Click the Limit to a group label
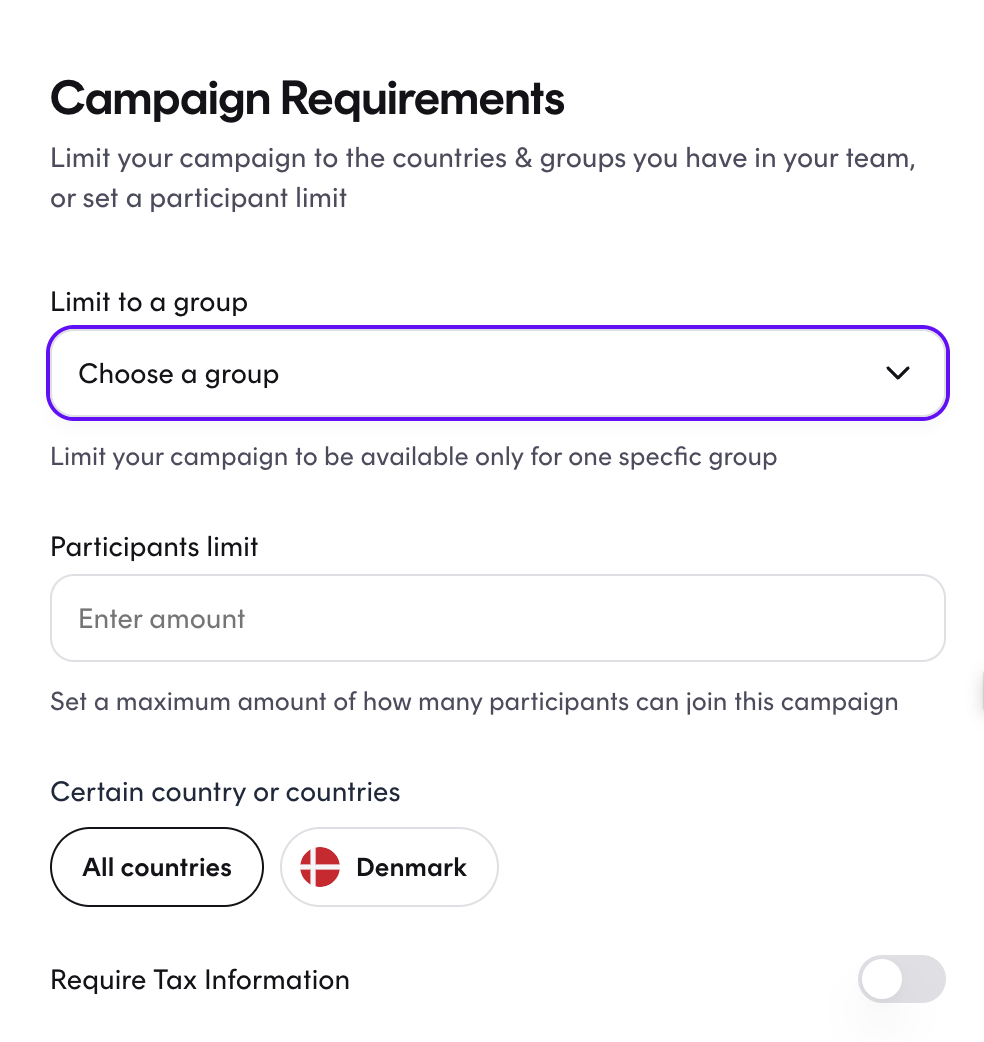The height and width of the screenshot is (1042, 984). (149, 302)
